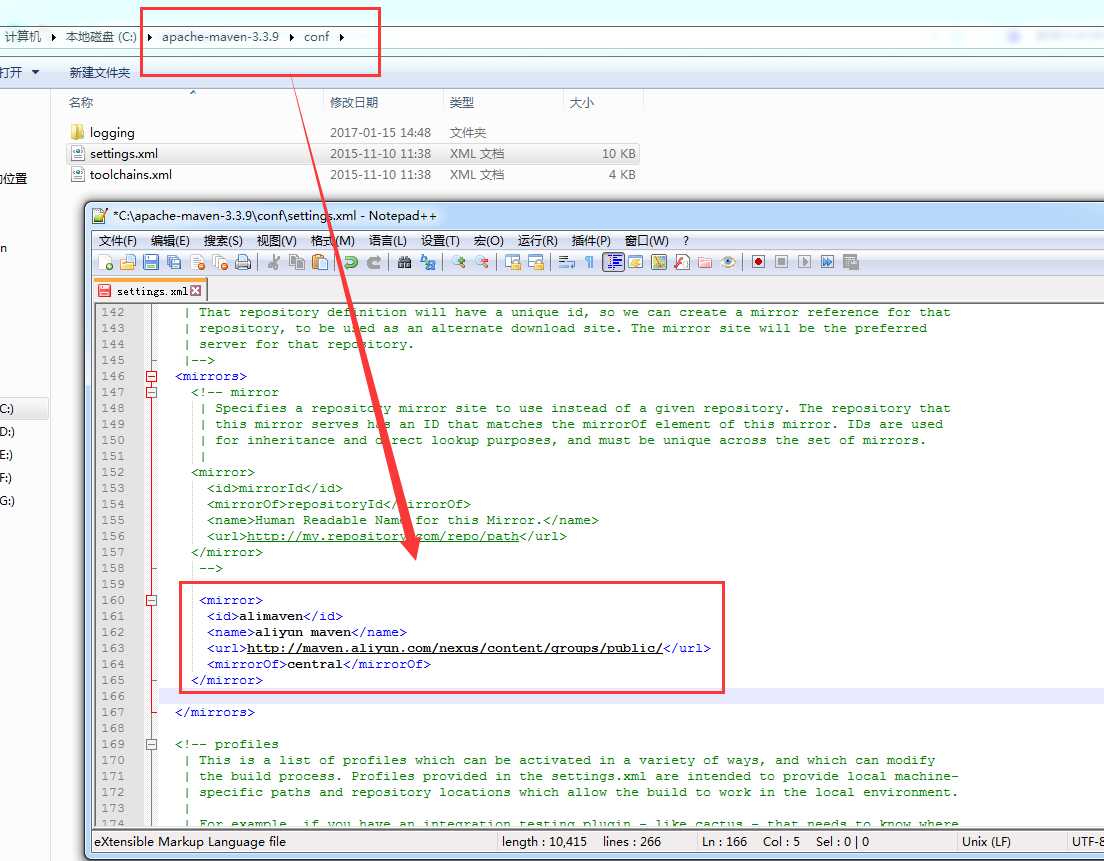Open the 窗口(W) menu
The image size is (1104, 861).
click(x=646, y=241)
